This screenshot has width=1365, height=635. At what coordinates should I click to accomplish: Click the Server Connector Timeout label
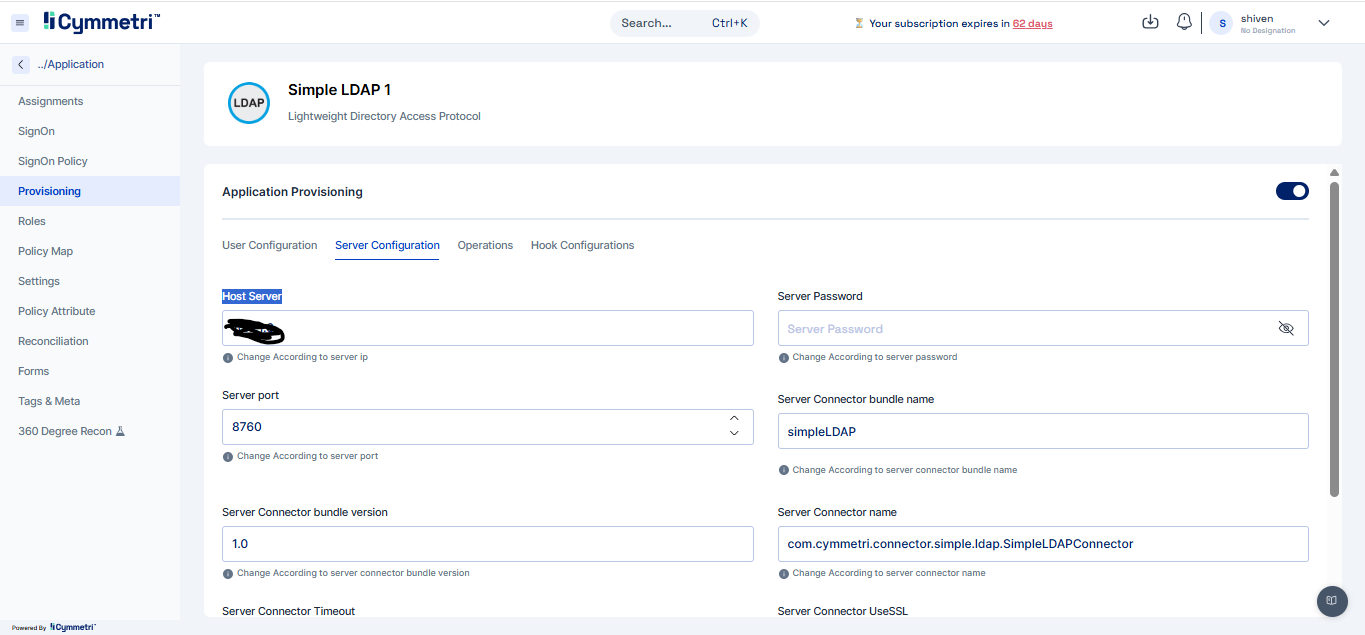[x=288, y=611]
